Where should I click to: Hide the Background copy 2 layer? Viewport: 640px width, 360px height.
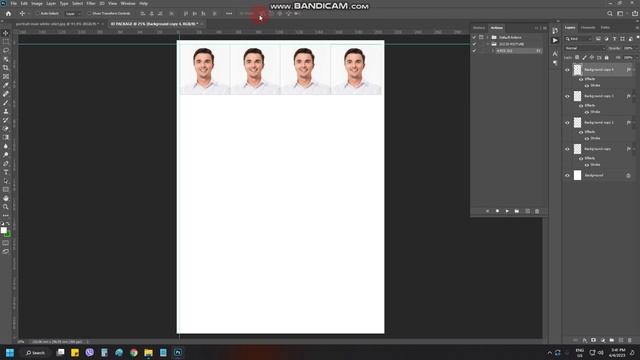tap(567, 123)
